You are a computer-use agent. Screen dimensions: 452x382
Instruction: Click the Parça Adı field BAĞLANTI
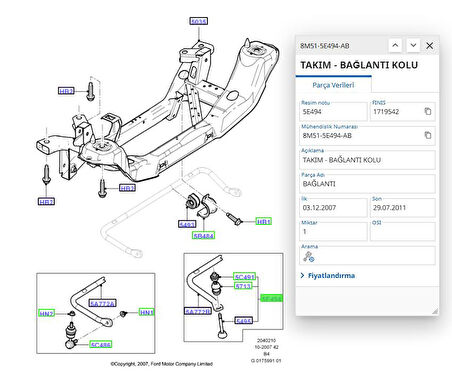point(367,184)
